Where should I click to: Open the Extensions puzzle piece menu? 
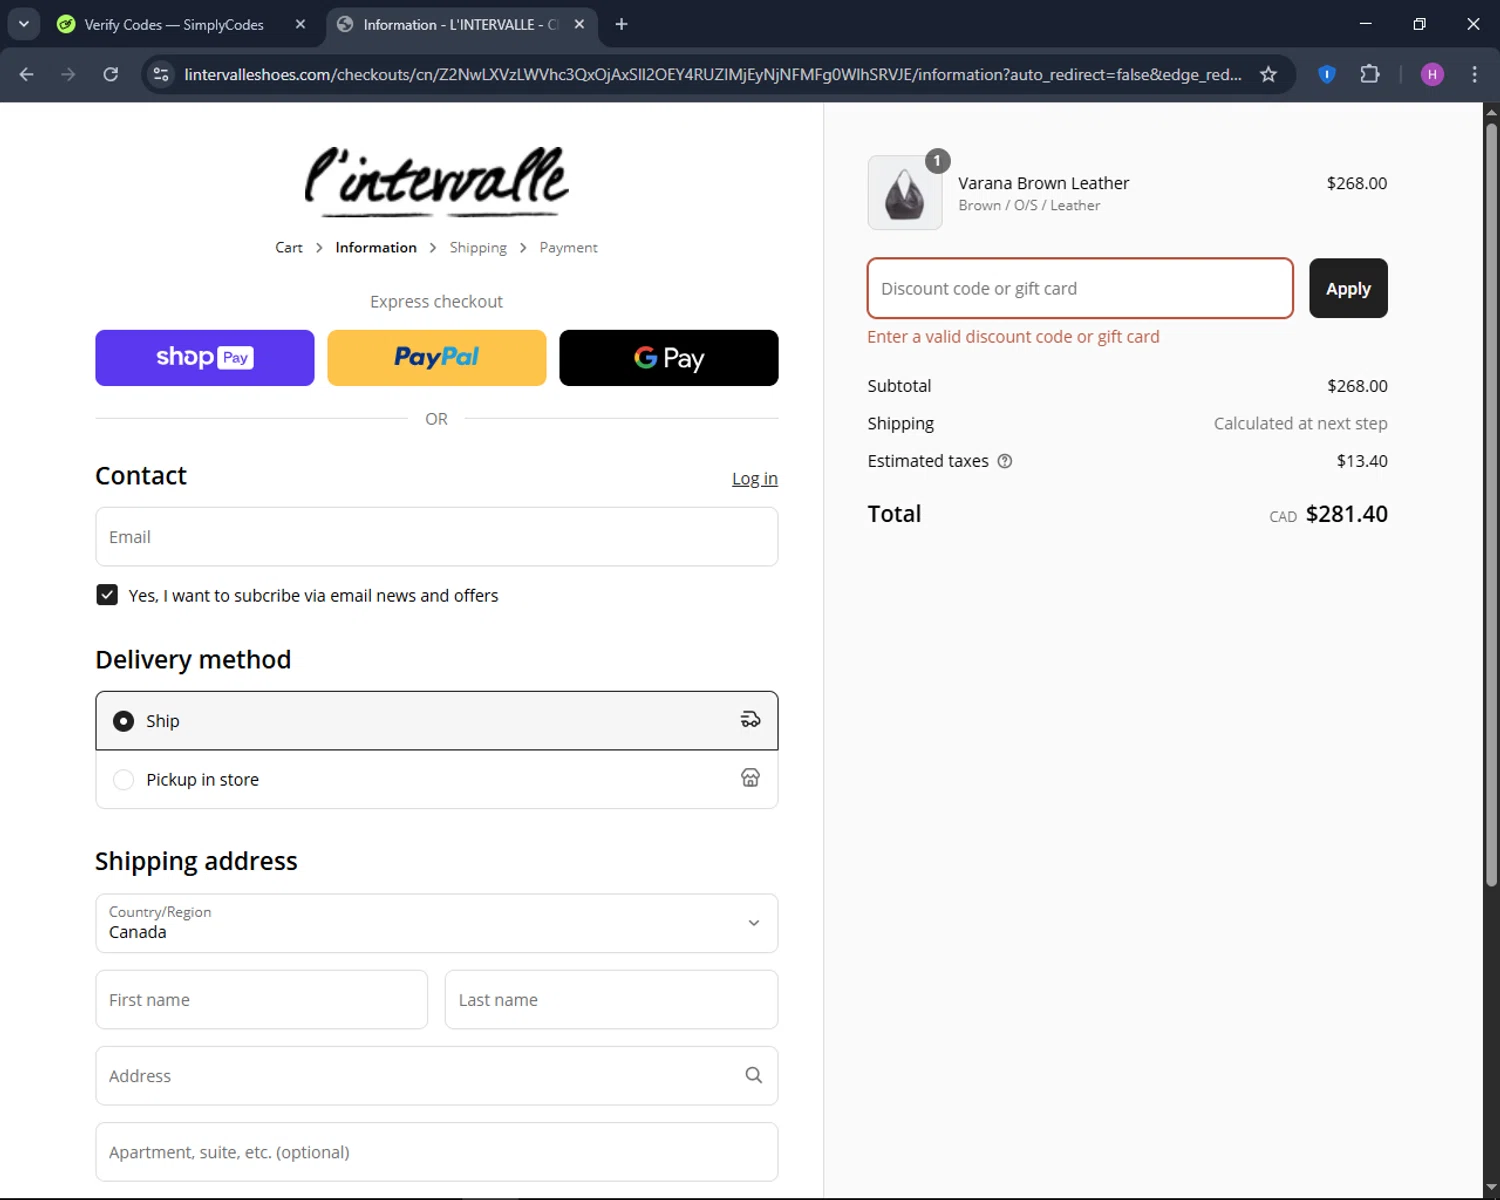[1370, 74]
